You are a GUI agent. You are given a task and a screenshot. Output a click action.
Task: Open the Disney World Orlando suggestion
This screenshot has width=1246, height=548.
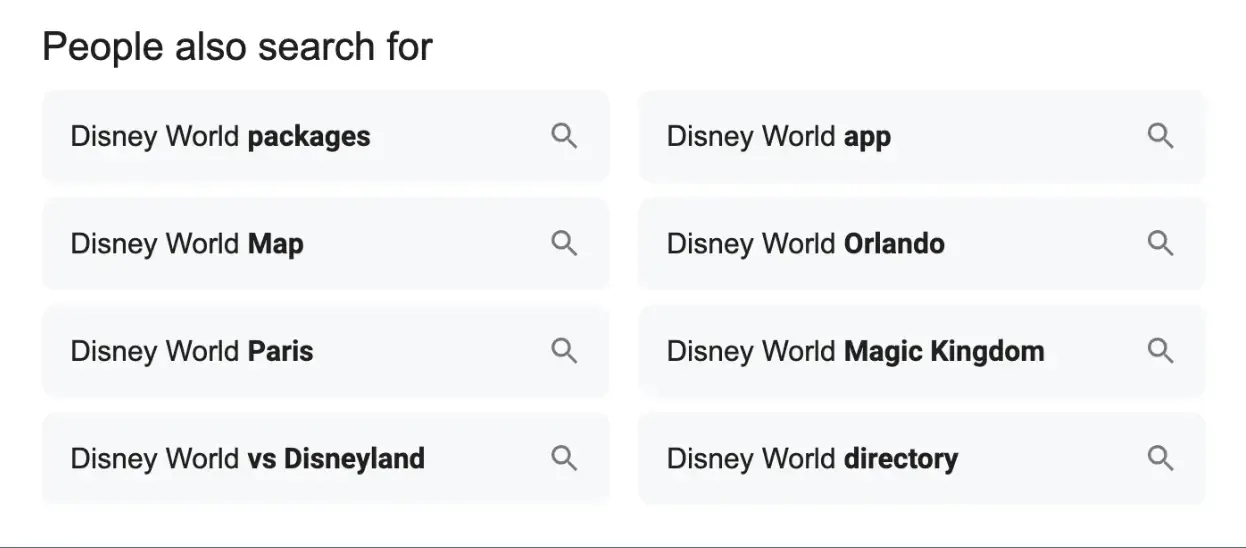(922, 243)
